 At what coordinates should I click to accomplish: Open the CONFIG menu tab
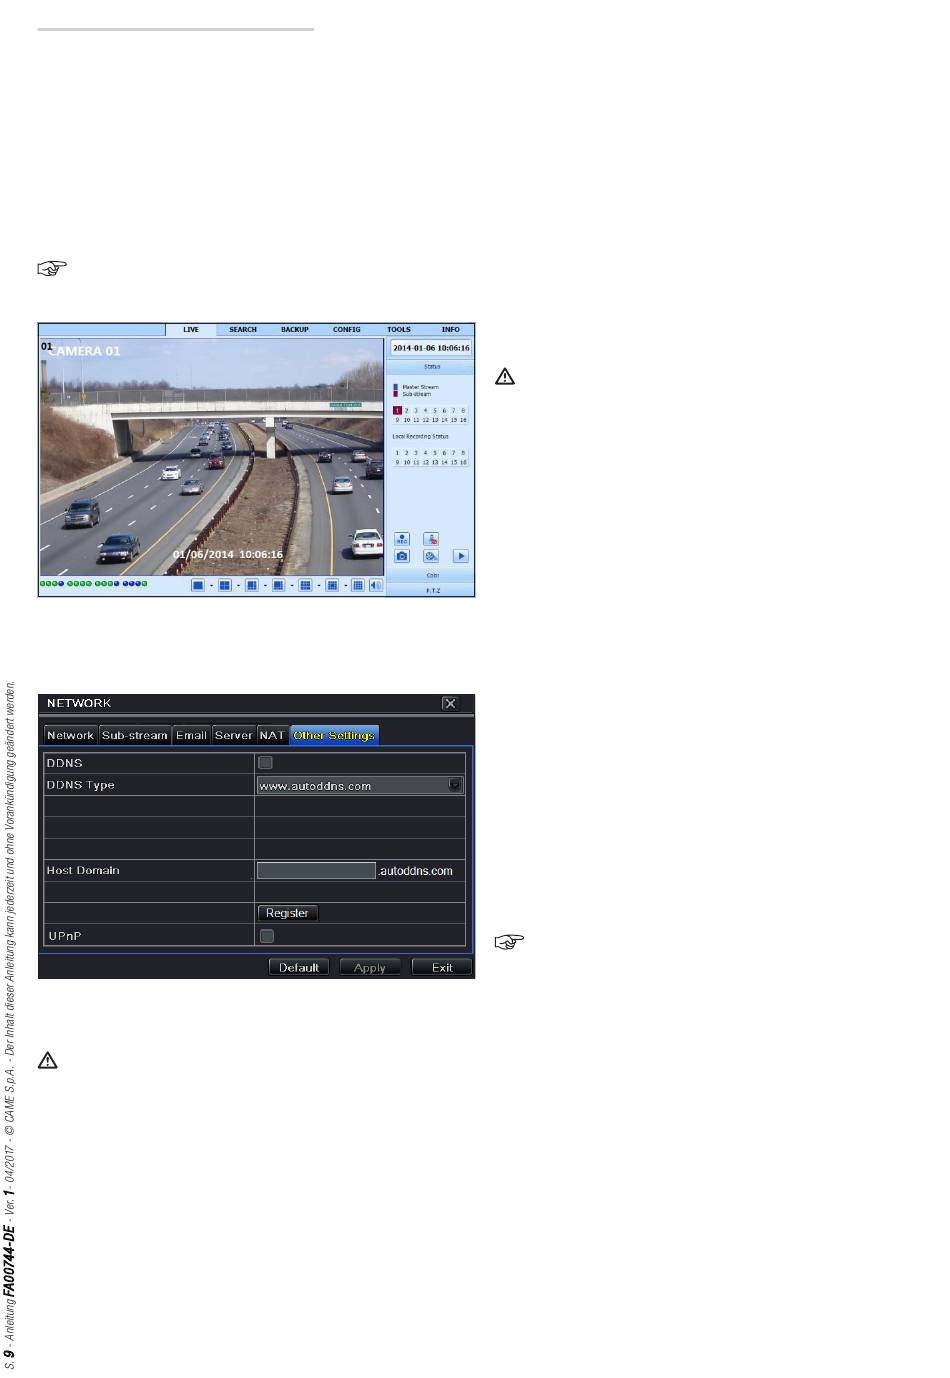coord(347,329)
